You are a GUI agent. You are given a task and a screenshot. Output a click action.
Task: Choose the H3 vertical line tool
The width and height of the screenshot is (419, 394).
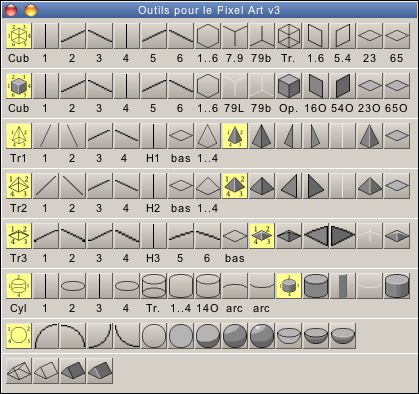point(154,236)
